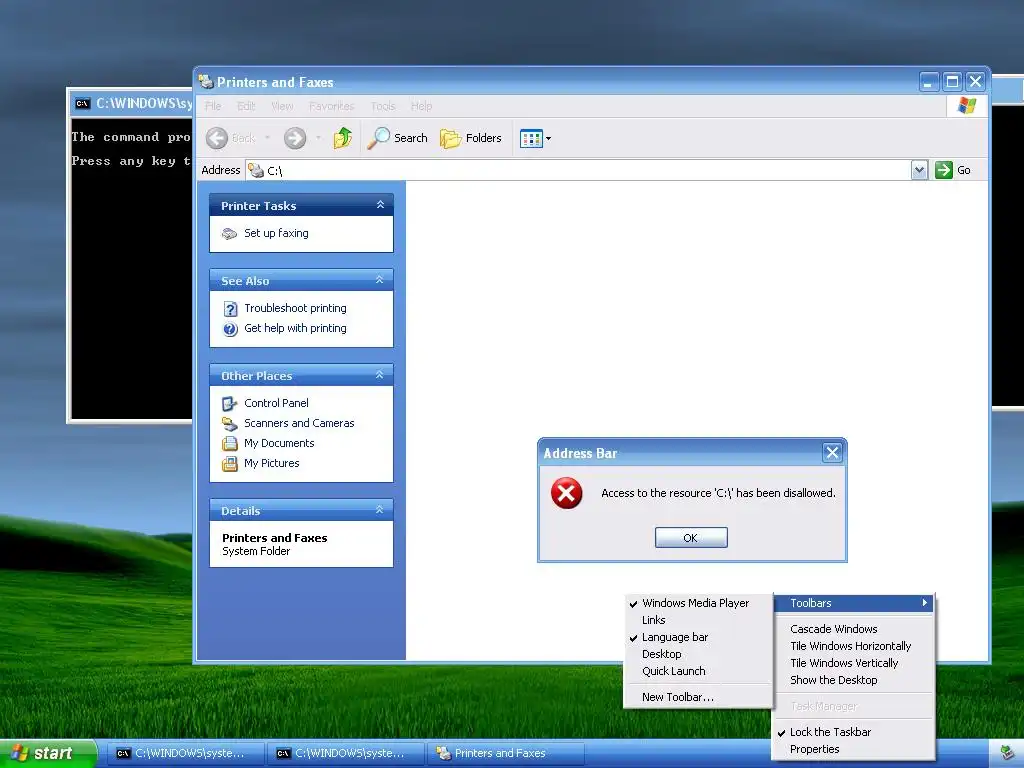This screenshot has height=768, width=1024.
Task: Click the command prompt title bar icon
Action: (x=82, y=103)
